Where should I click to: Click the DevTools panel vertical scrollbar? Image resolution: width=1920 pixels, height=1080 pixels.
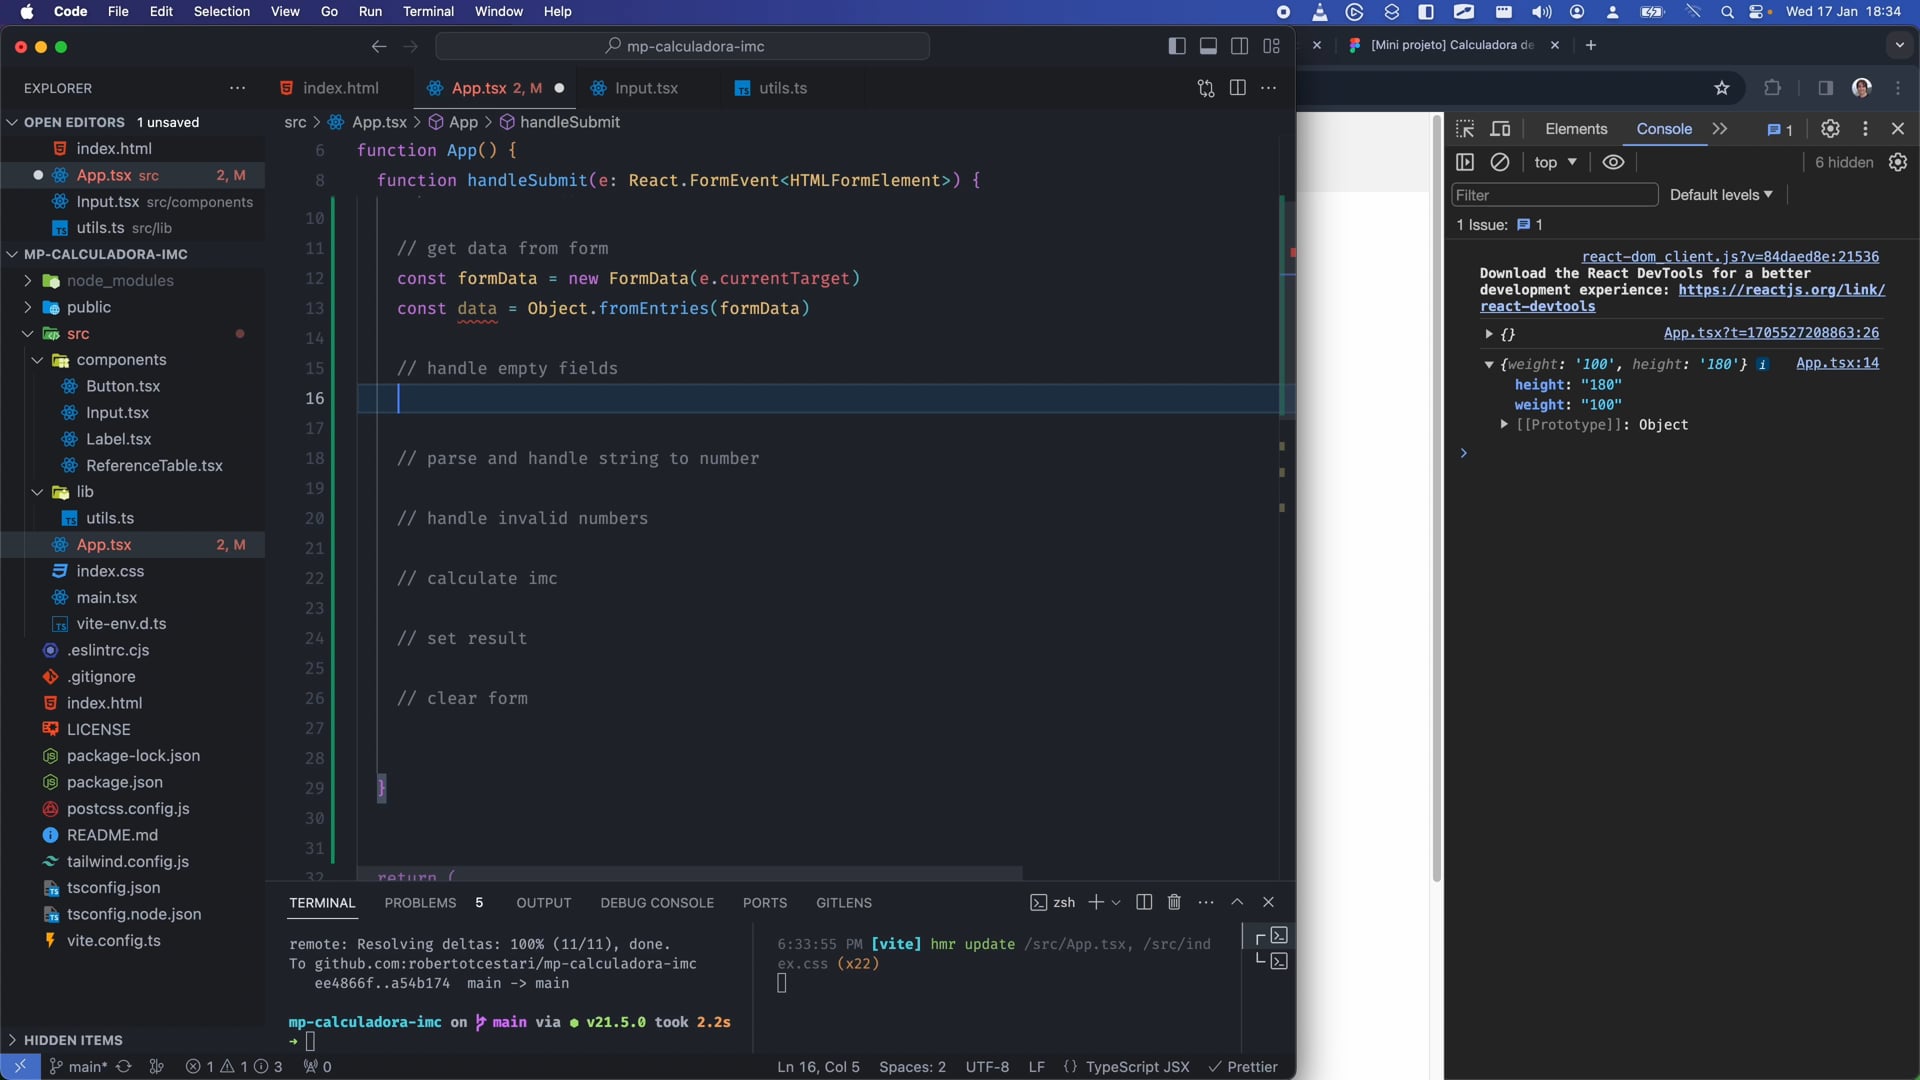tap(1437, 500)
